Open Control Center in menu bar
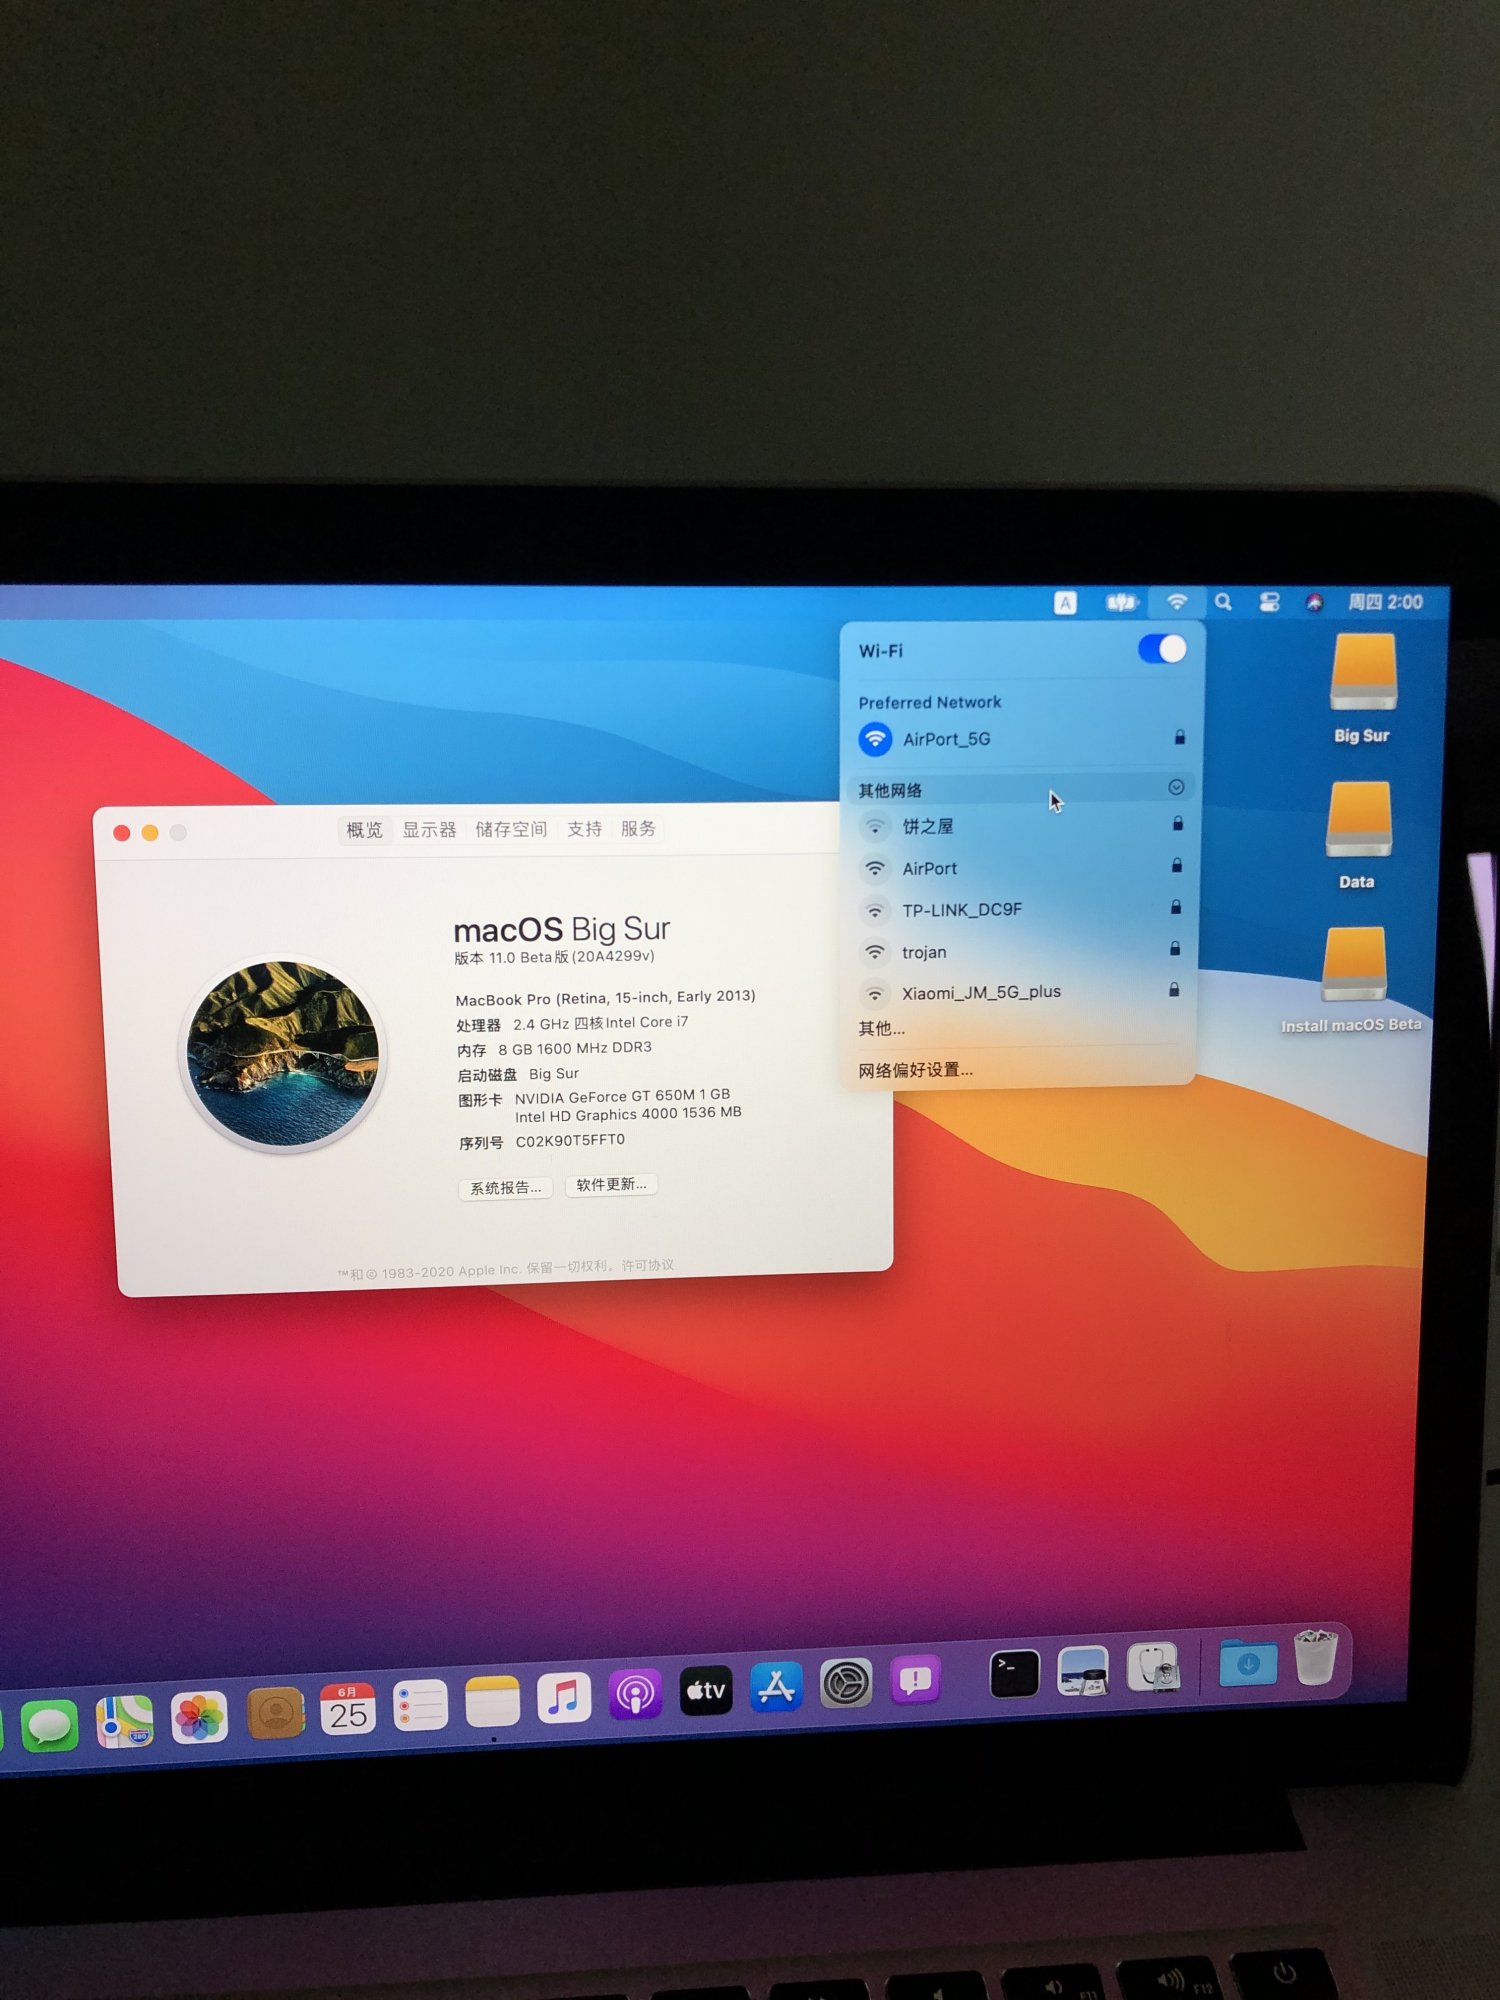This screenshot has height=2000, width=1500. coord(1269,601)
